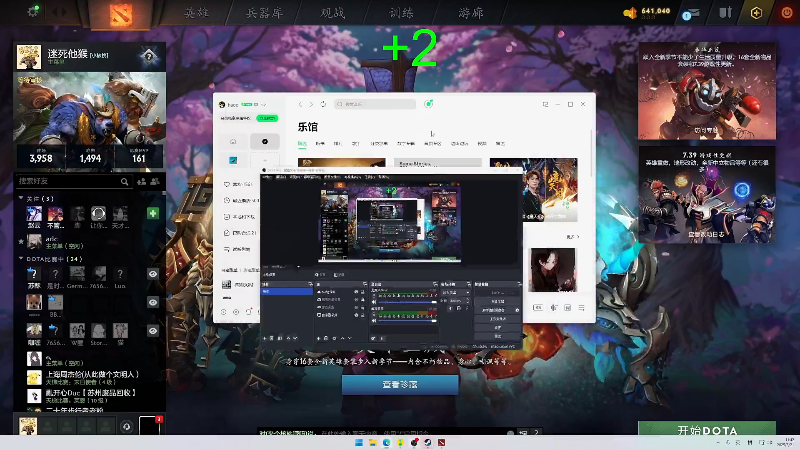800x450 pixels.
Task: Open the Dota Plus hexagon icon
Action: pos(756,13)
